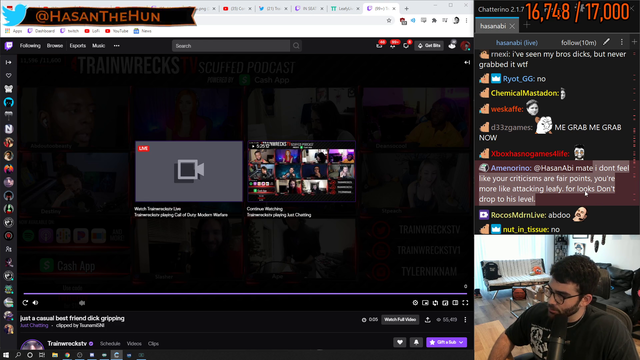Open the Browse nav item
Viewport: 640px width, 360px height.
[x=55, y=46]
